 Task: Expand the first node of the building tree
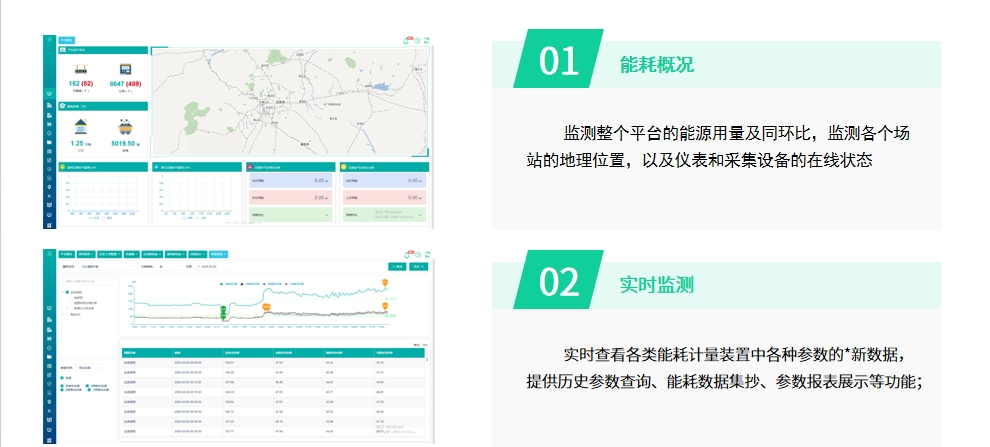pyautogui.click(x=62, y=292)
